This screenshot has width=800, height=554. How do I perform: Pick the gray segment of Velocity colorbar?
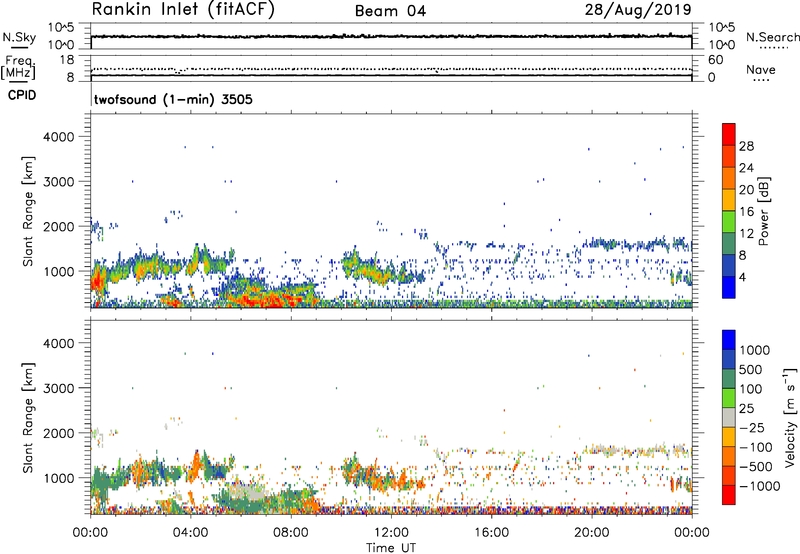pos(729,417)
